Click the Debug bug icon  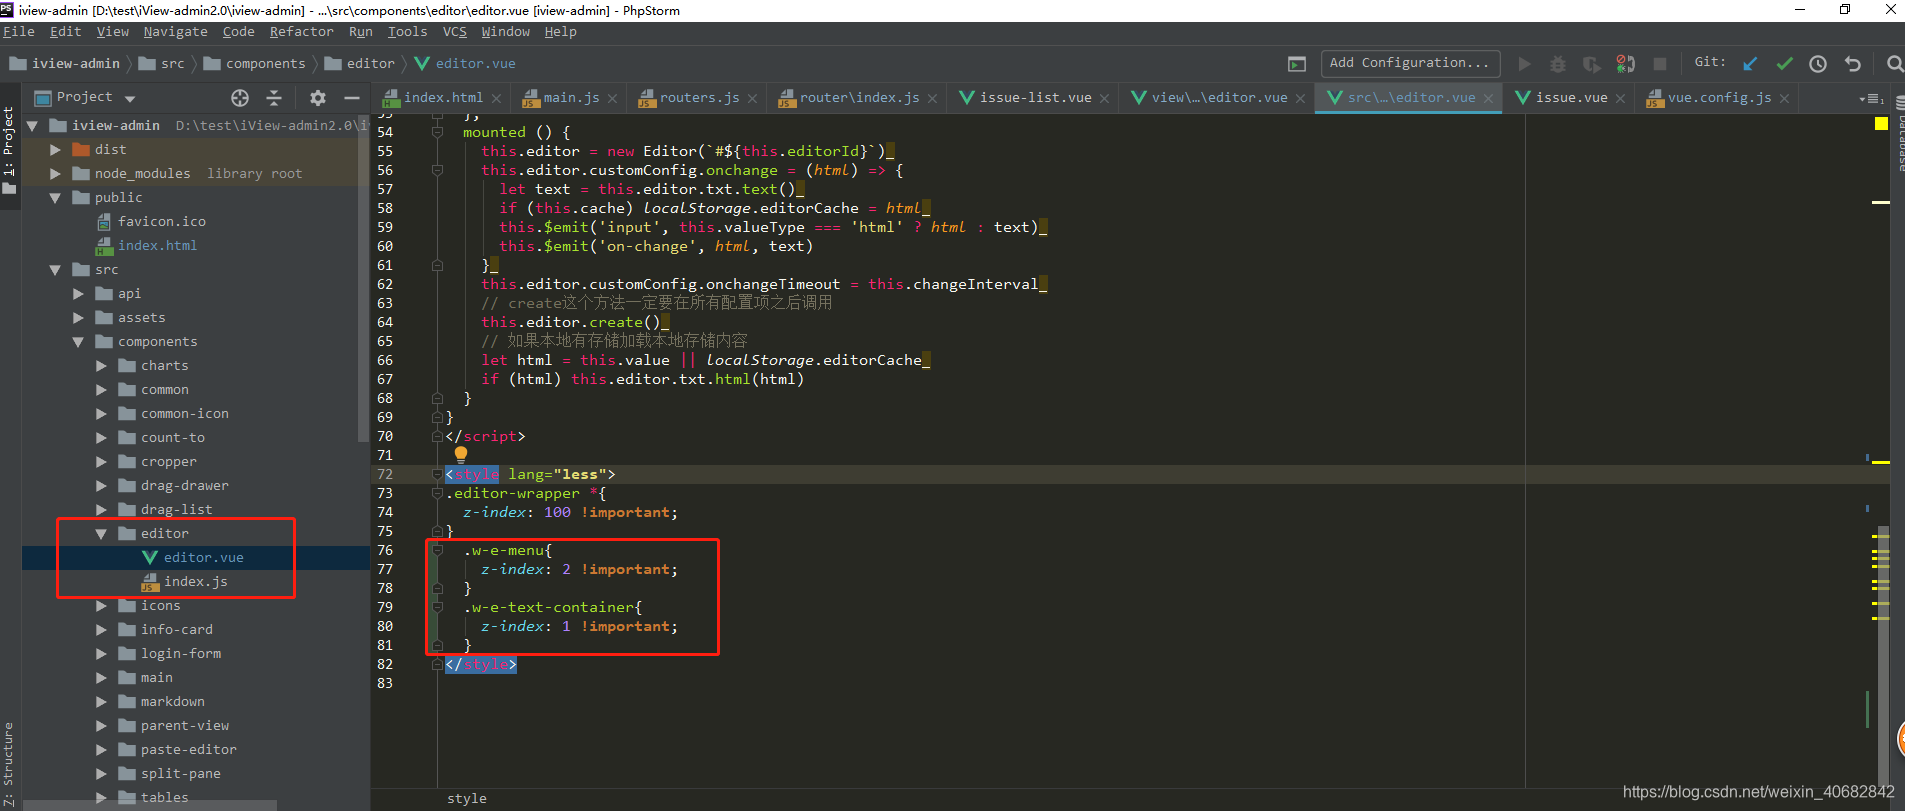(x=1558, y=64)
